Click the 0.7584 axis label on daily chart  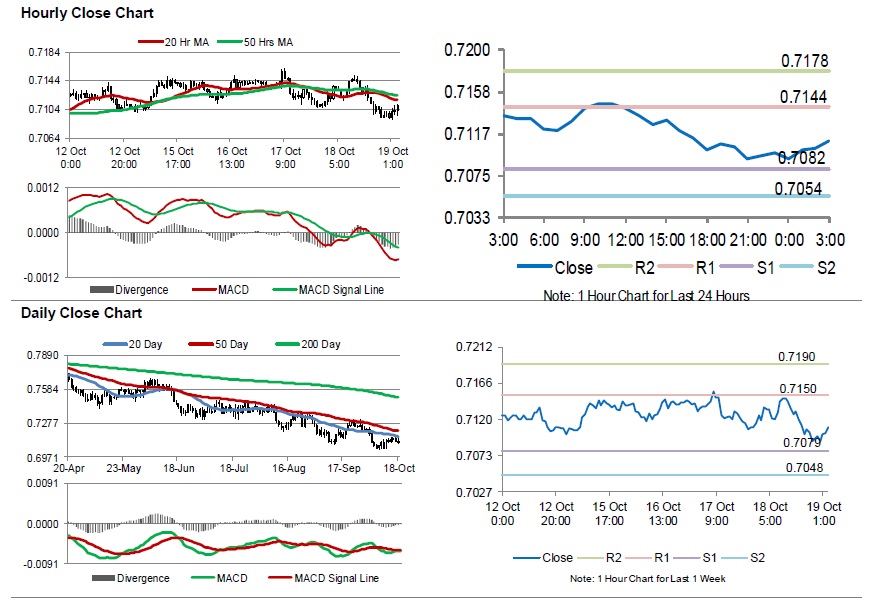(43, 389)
